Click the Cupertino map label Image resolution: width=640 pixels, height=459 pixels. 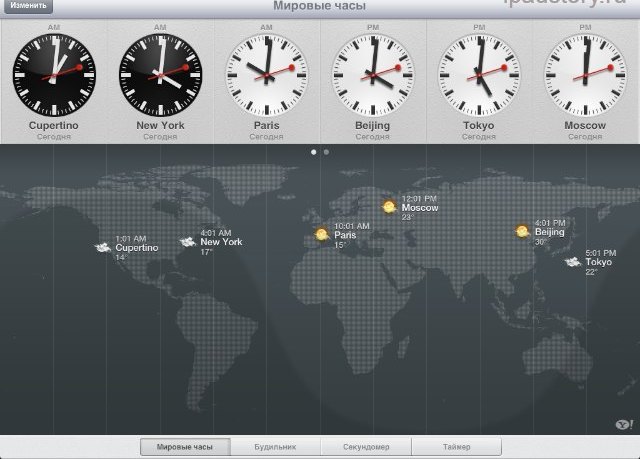(x=137, y=248)
